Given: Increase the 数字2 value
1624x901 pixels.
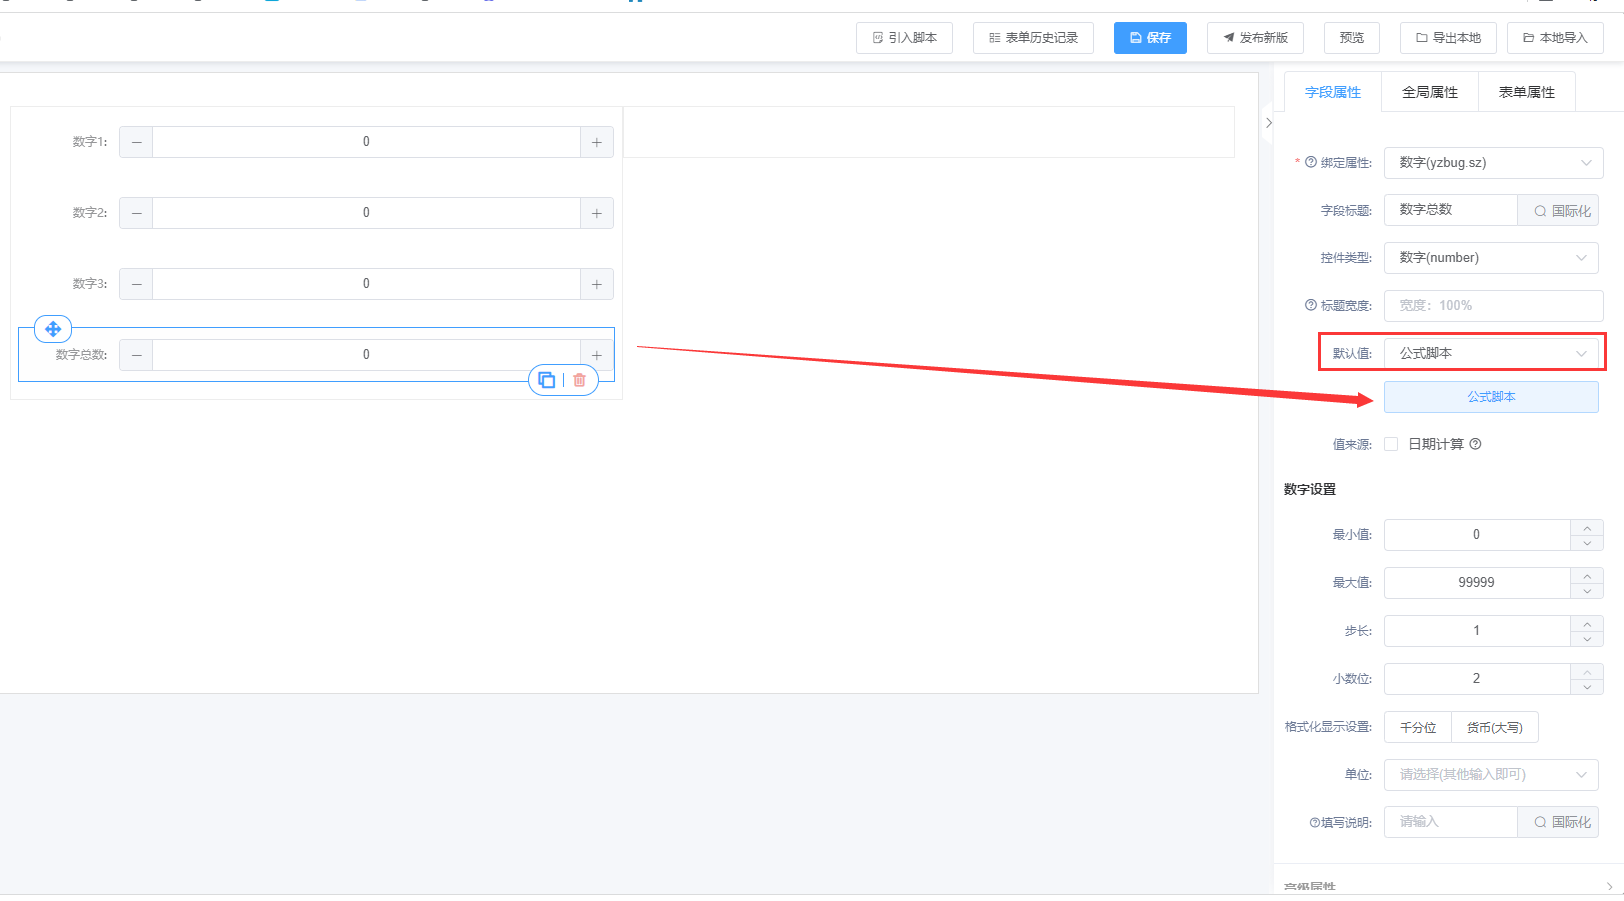Looking at the screenshot, I should 597,213.
